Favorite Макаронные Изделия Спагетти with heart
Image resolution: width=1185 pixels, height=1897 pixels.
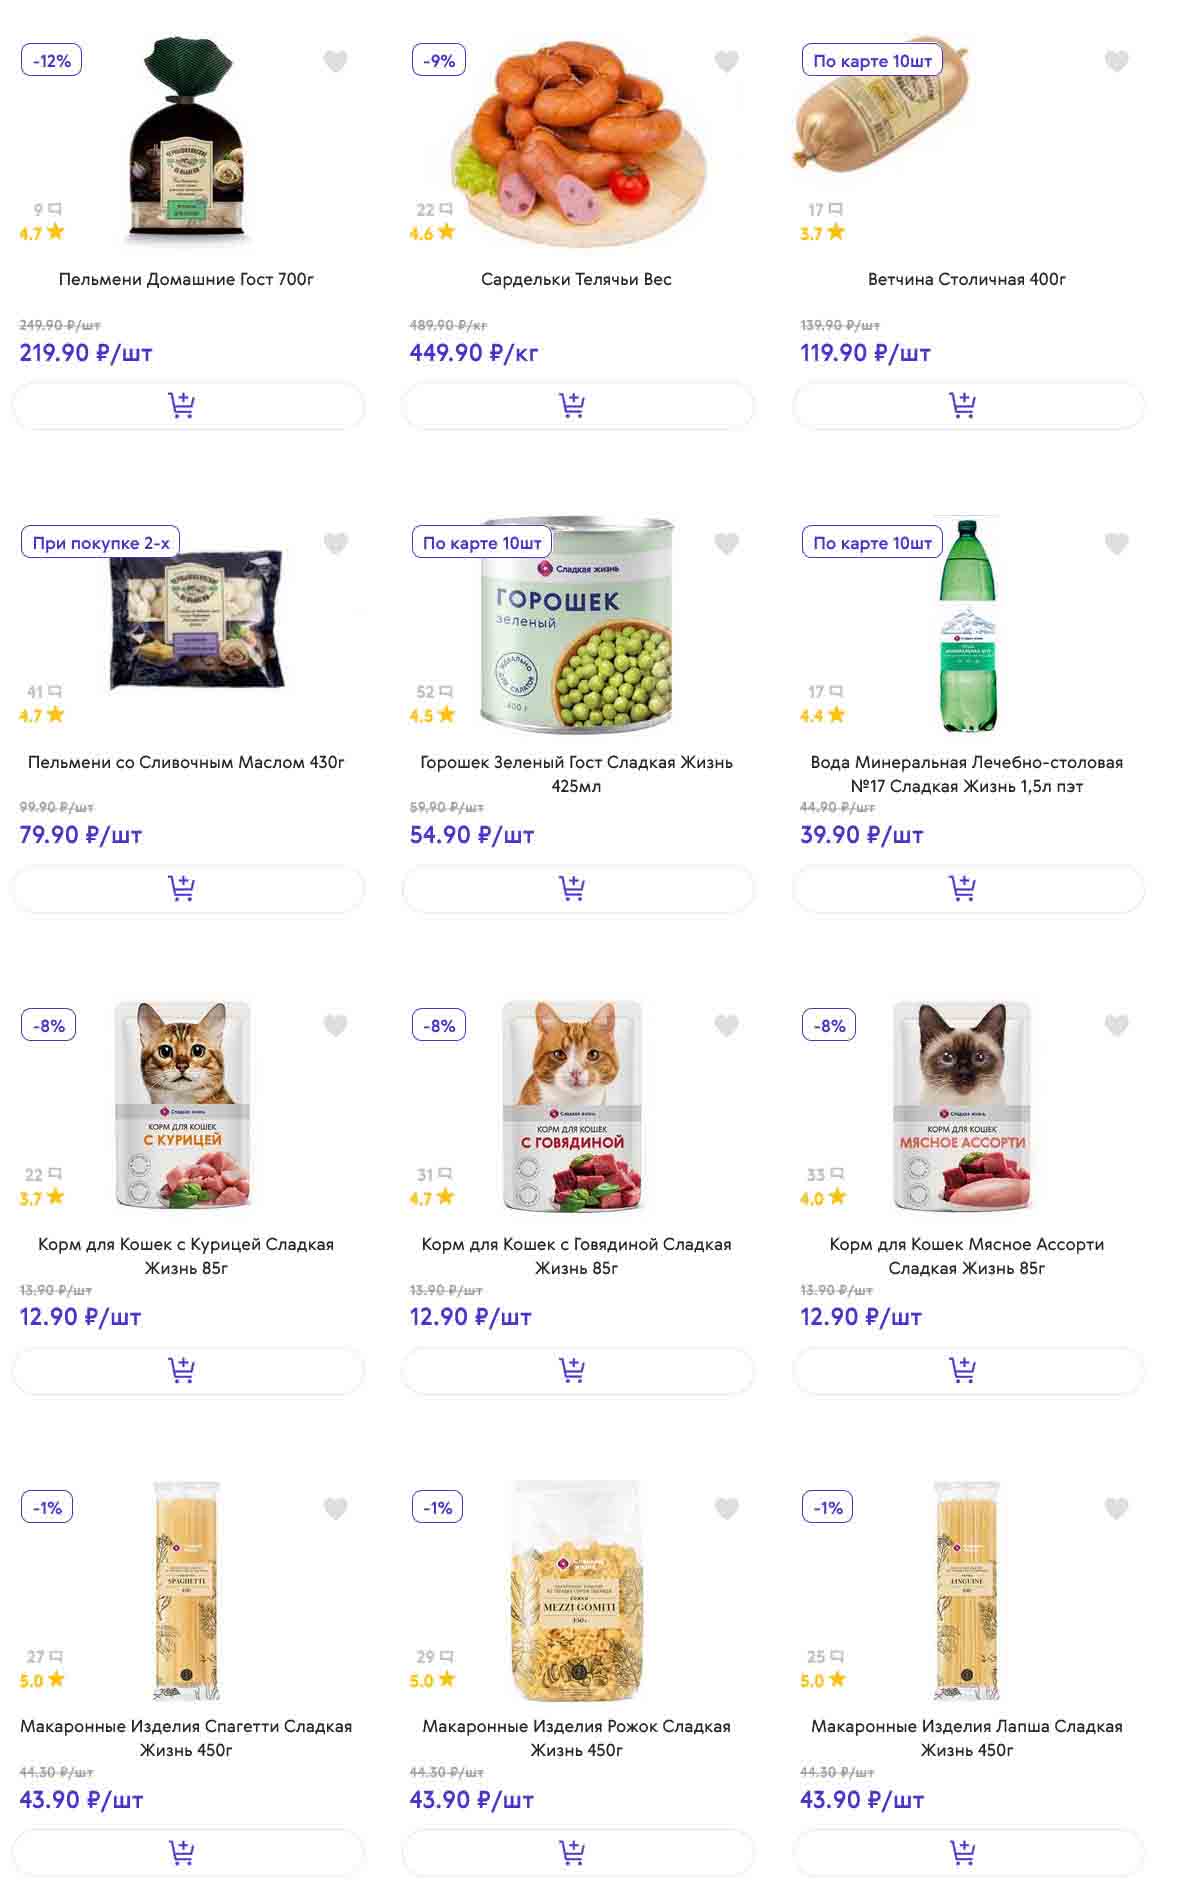click(336, 1508)
